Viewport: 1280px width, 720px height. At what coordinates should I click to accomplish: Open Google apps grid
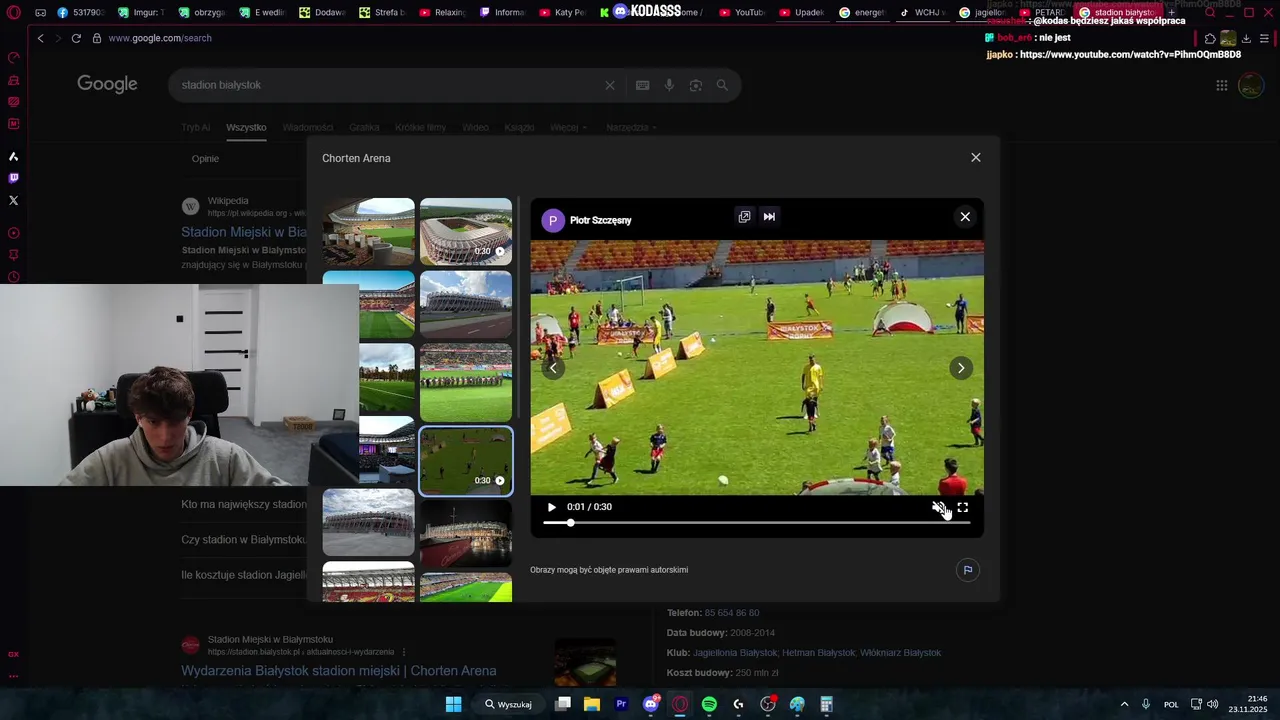[1221, 85]
